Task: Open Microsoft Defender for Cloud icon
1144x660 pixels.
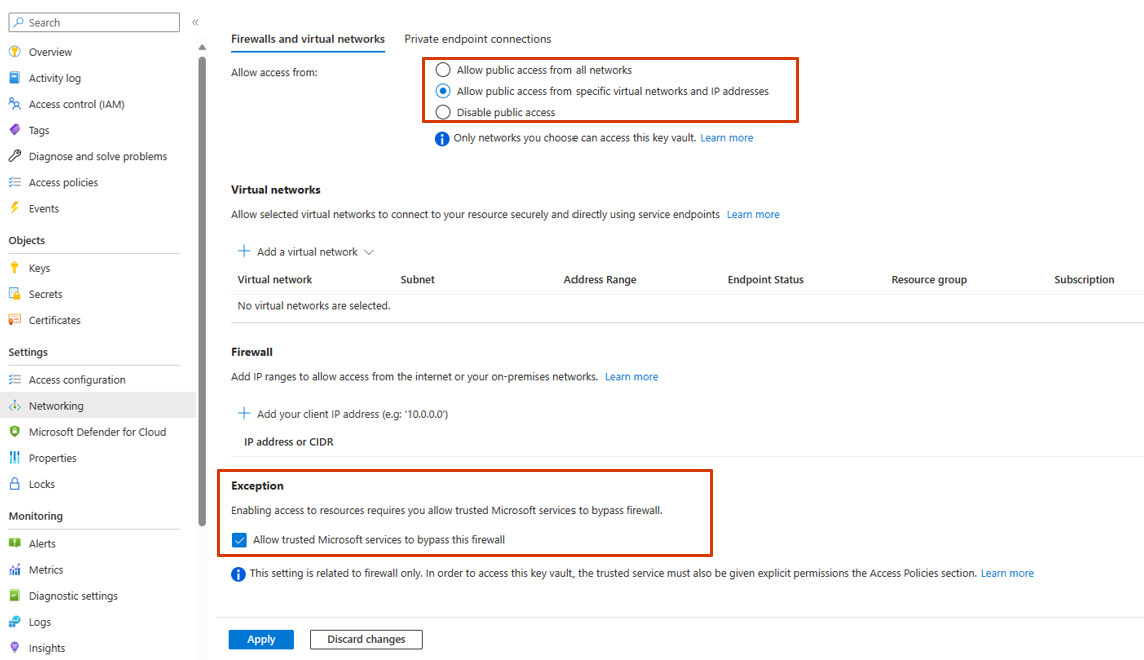Action: click(x=15, y=432)
